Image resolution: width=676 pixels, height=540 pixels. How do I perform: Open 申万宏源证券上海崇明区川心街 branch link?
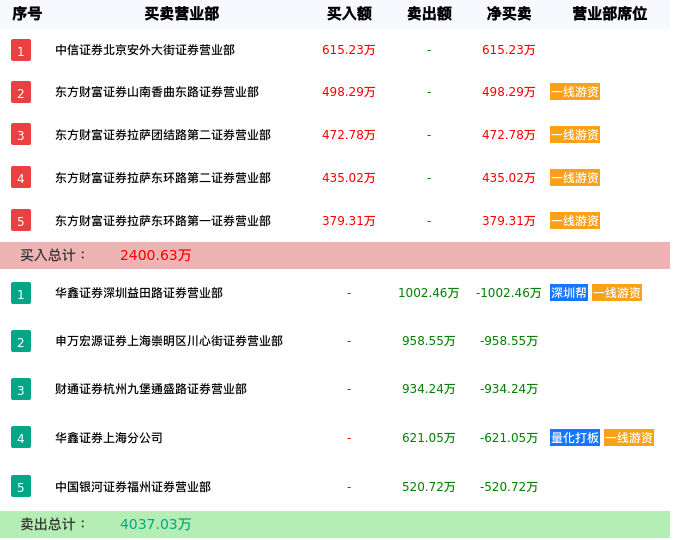pyautogui.click(x=169, y=341)
